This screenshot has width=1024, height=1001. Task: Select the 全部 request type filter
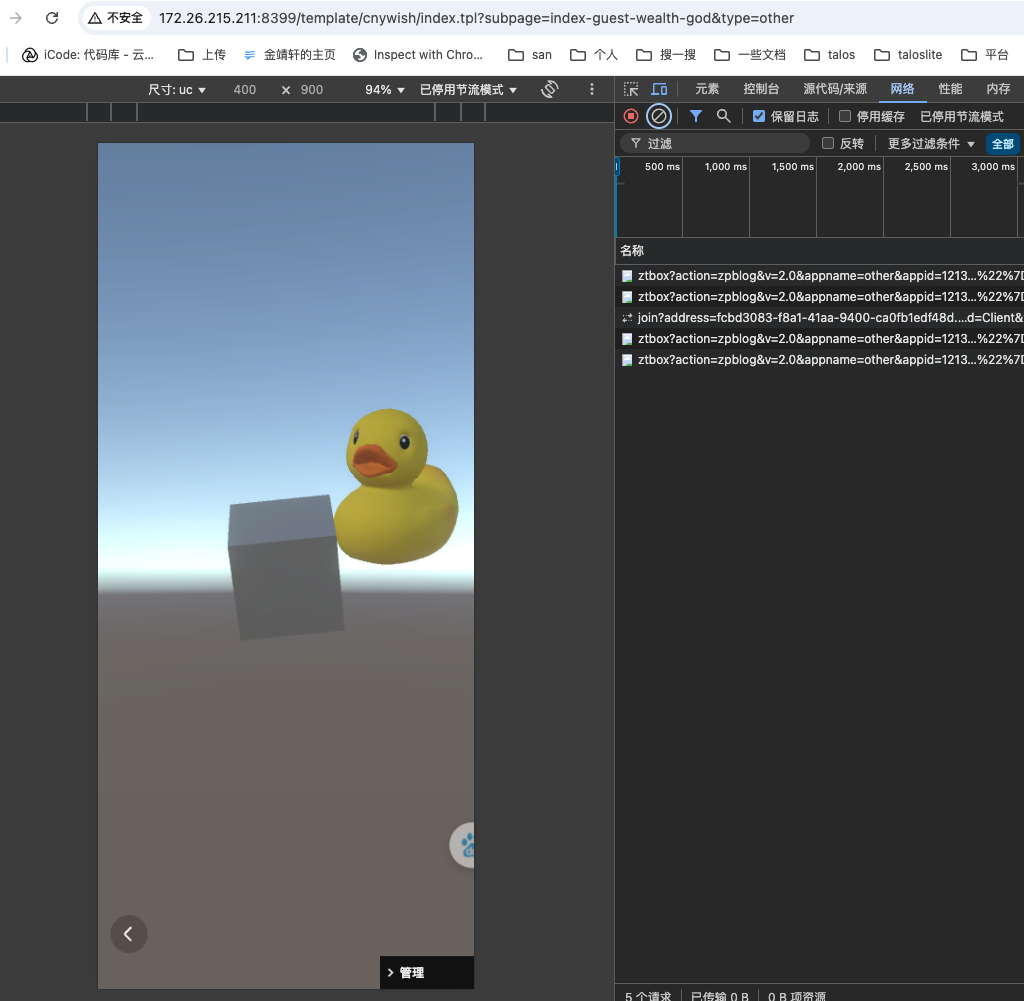coord(1002,143)
